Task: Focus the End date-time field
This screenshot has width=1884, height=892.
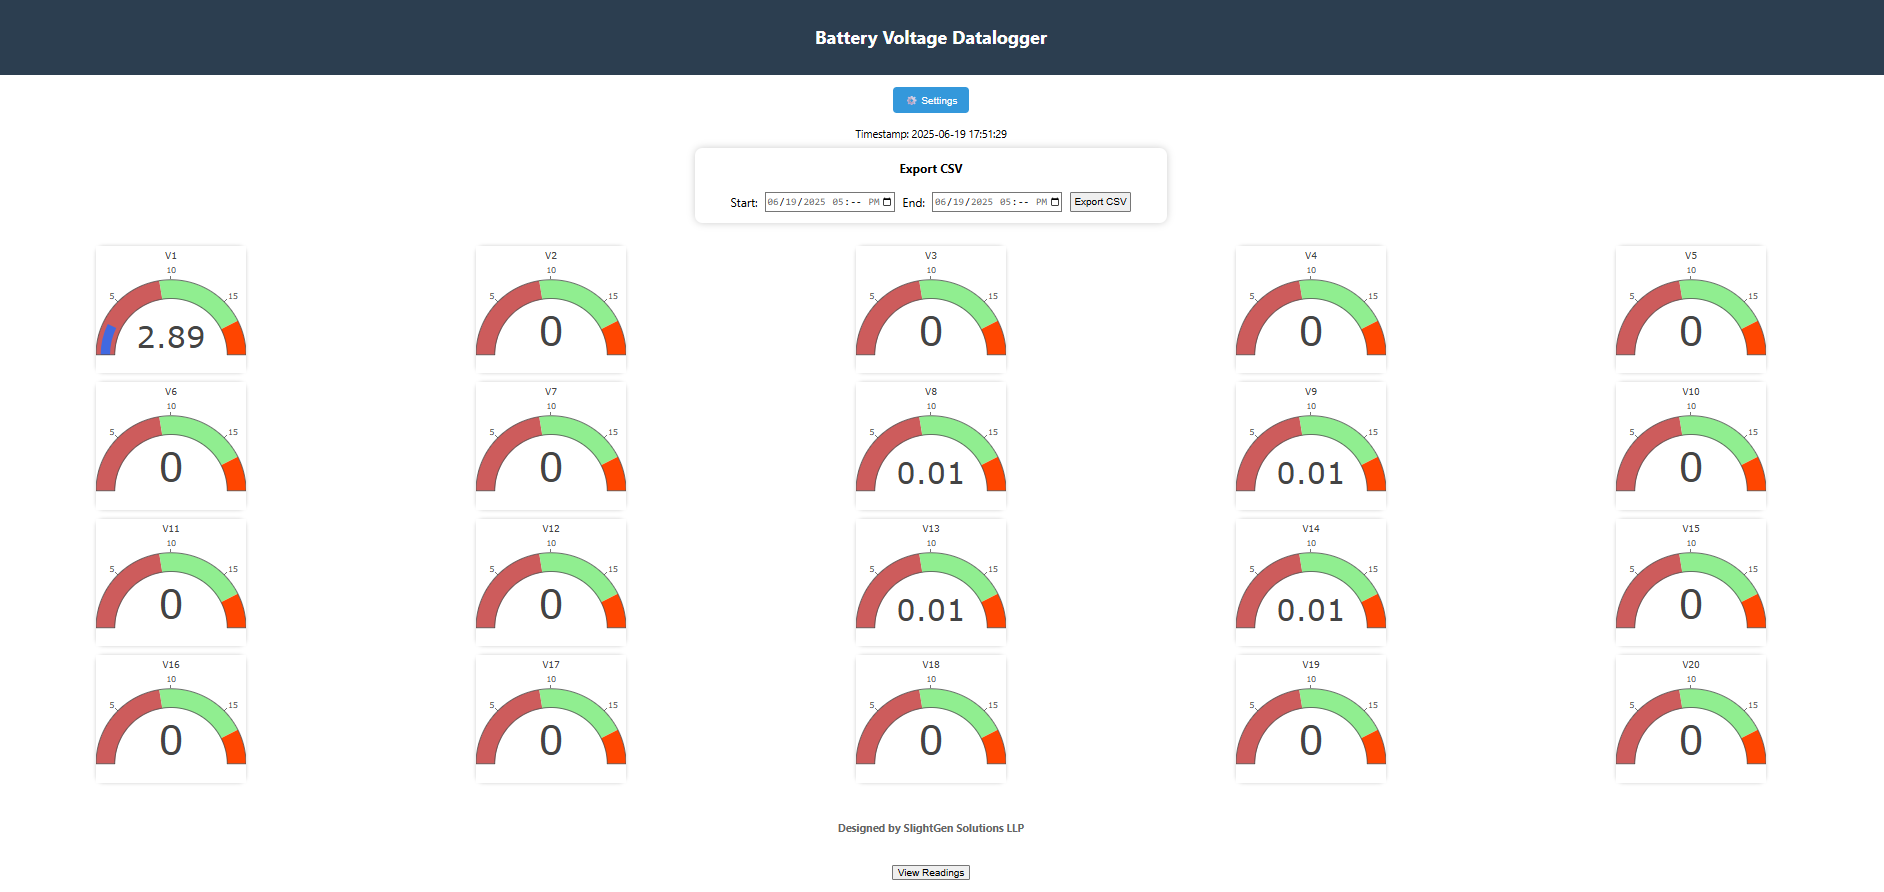Action: tap(997, 202)
